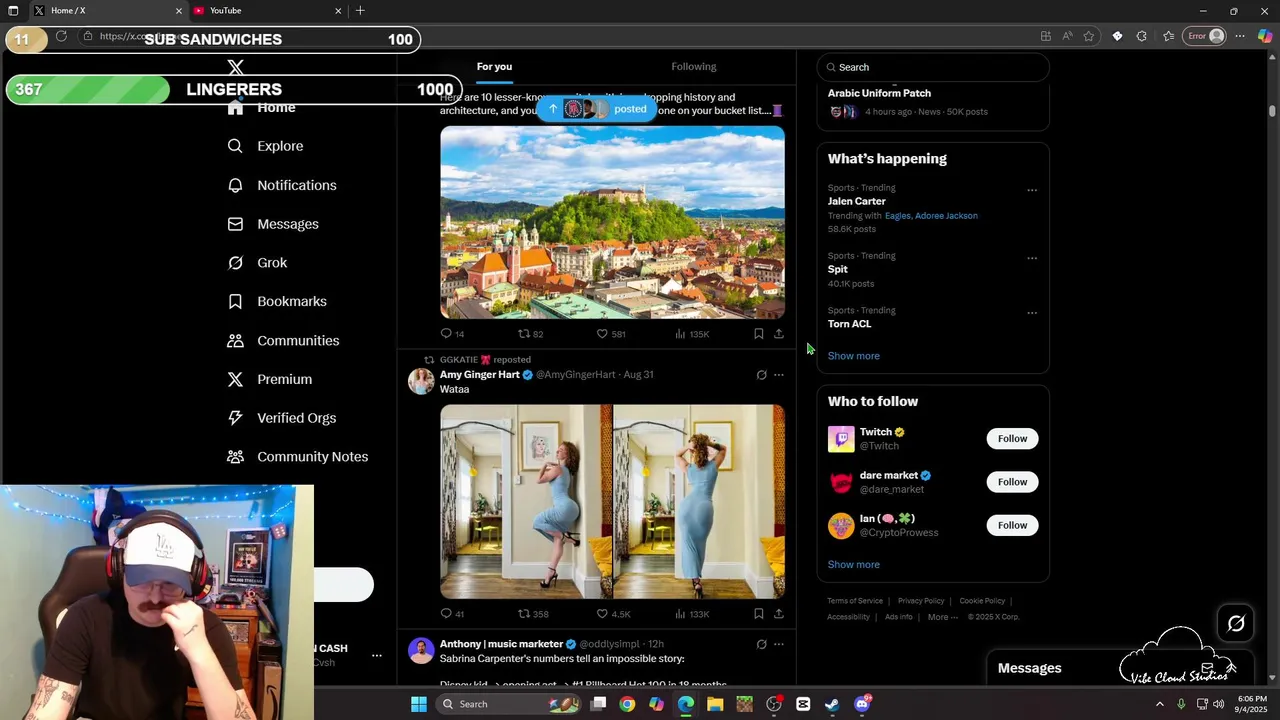This screenshot has width=1280, height=720.
Task: Click Grok explain icon on Amy's post
Action: [761, 375]
